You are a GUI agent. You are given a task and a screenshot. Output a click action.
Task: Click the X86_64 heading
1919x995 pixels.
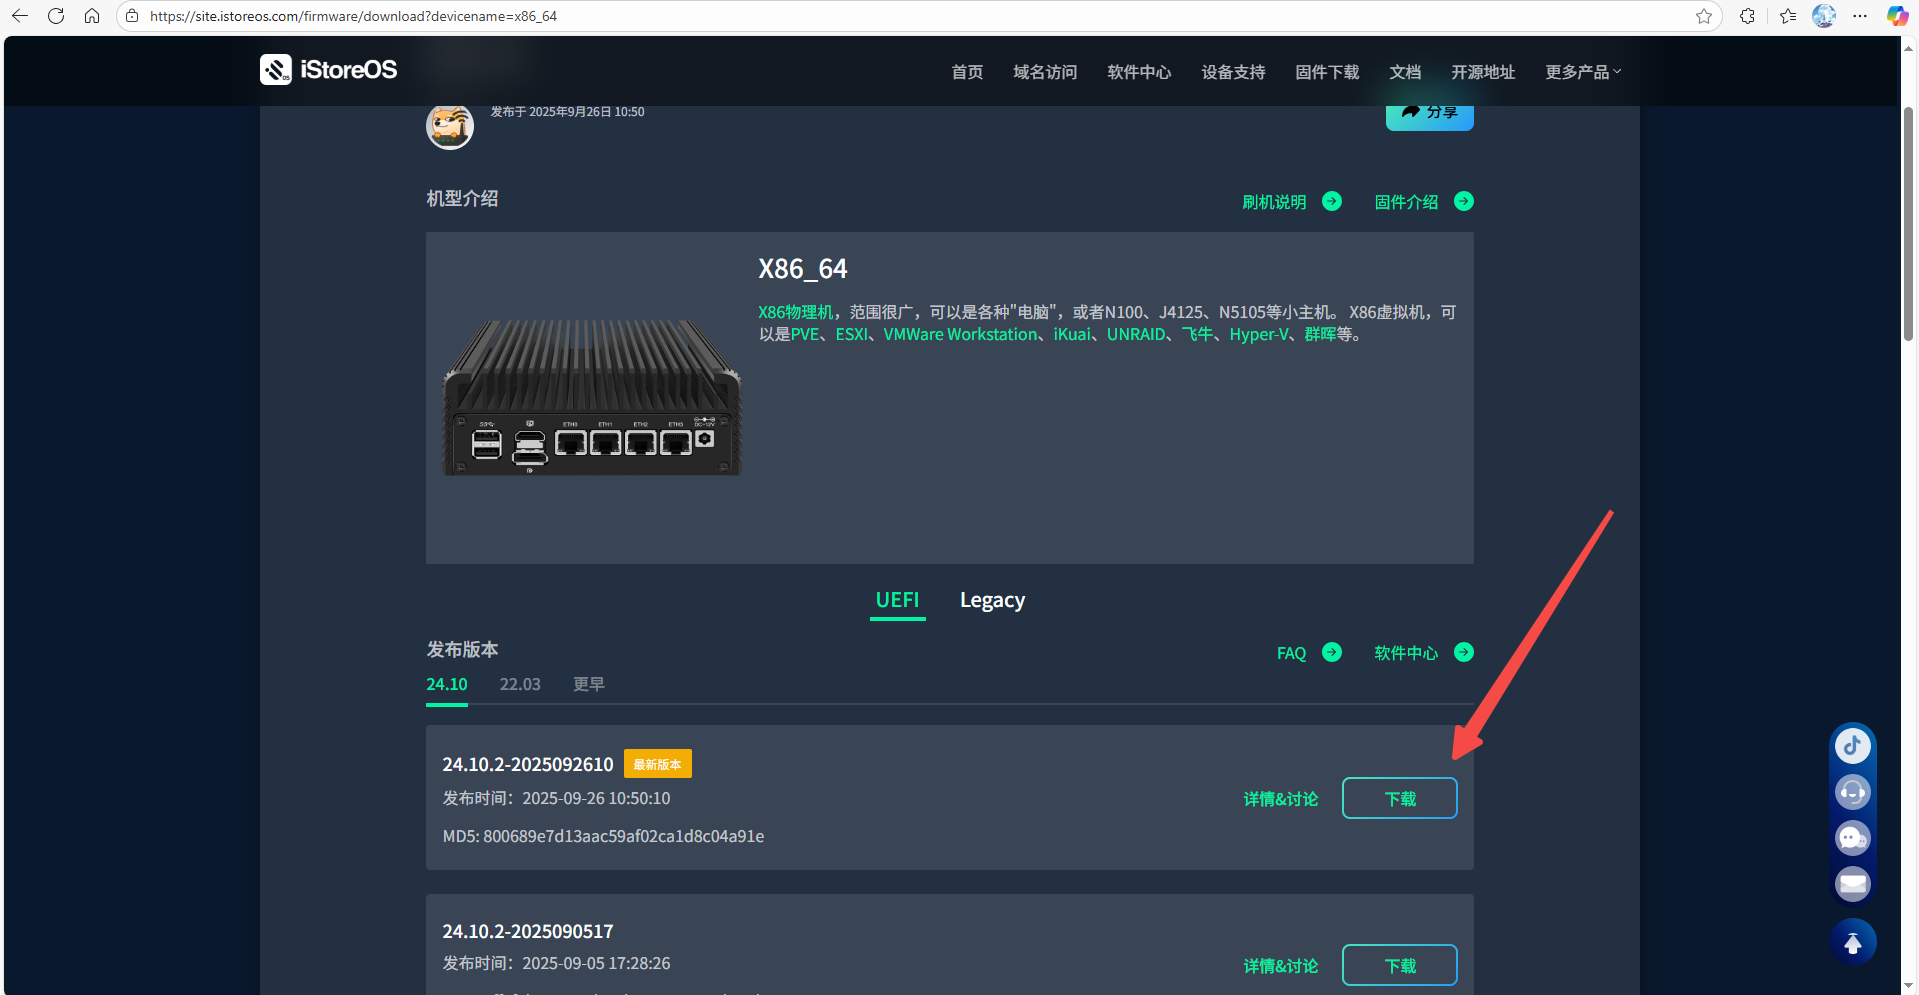802,269
